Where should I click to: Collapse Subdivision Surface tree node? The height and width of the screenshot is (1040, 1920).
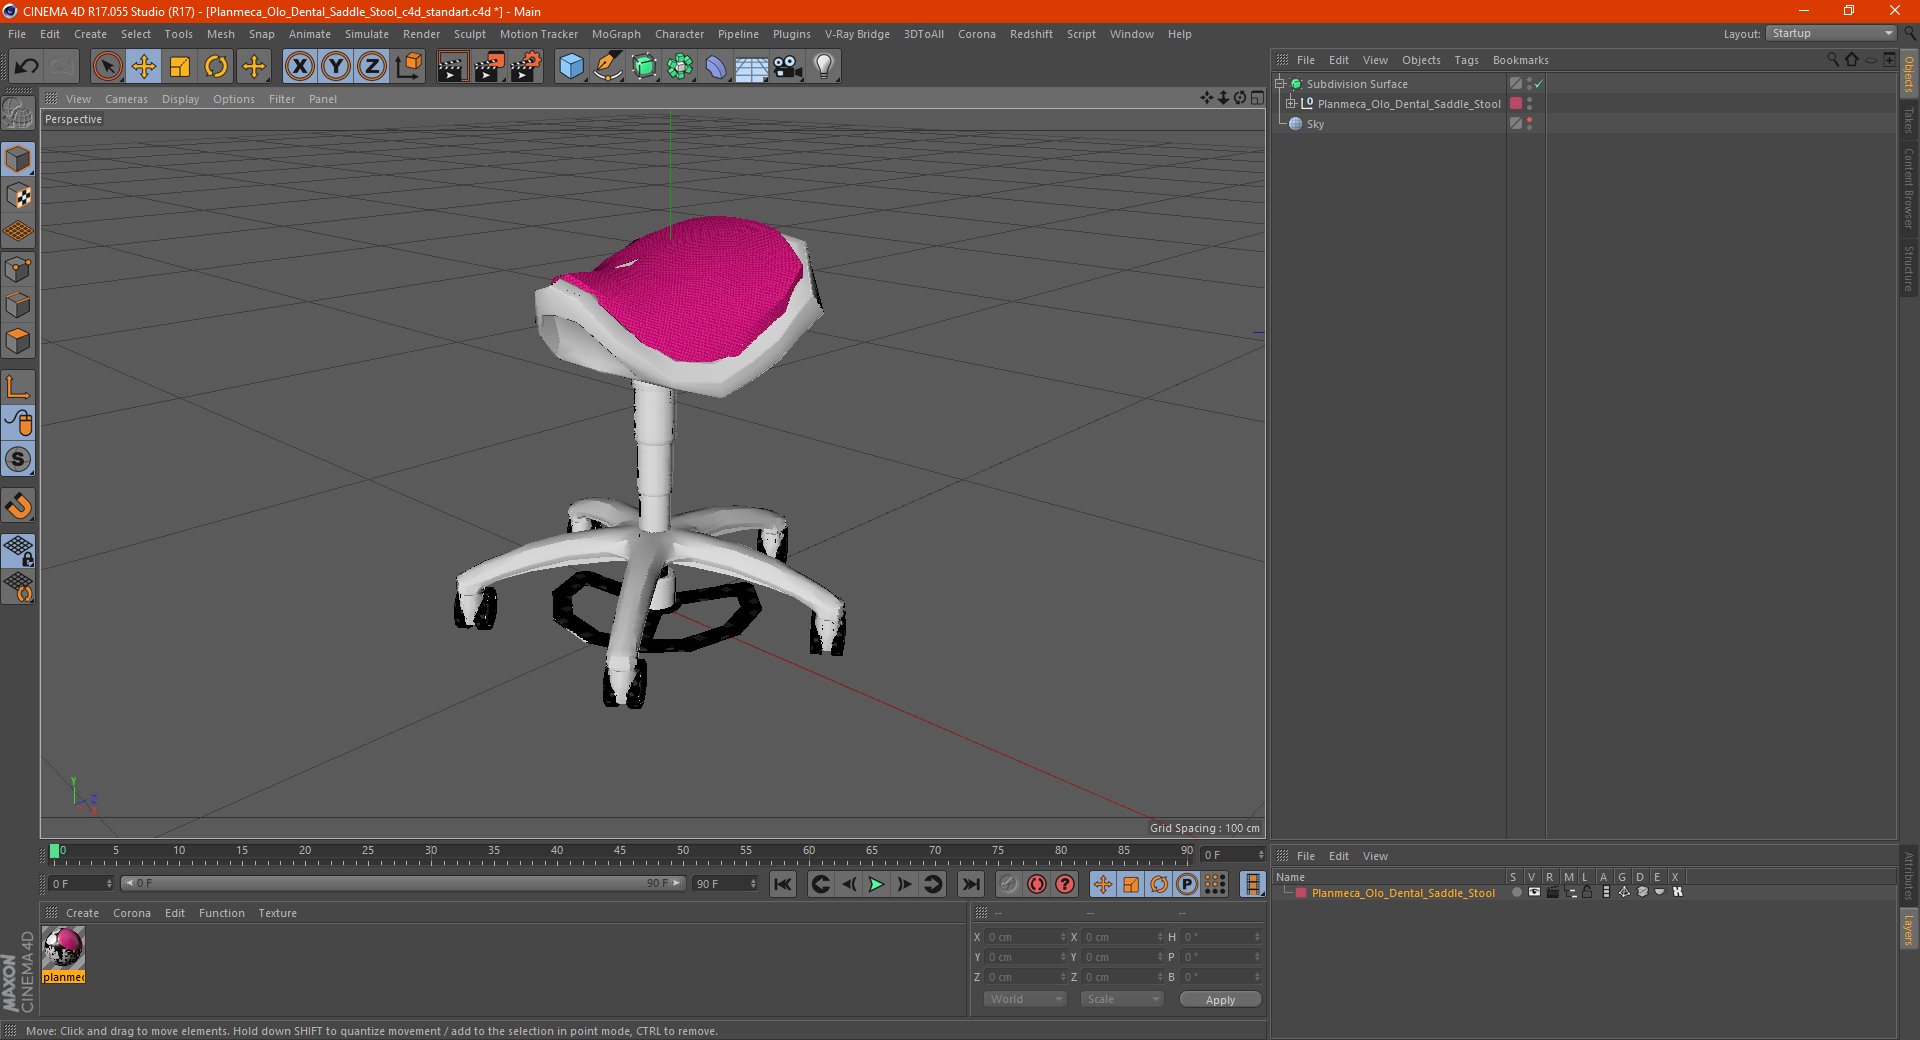1280,84
